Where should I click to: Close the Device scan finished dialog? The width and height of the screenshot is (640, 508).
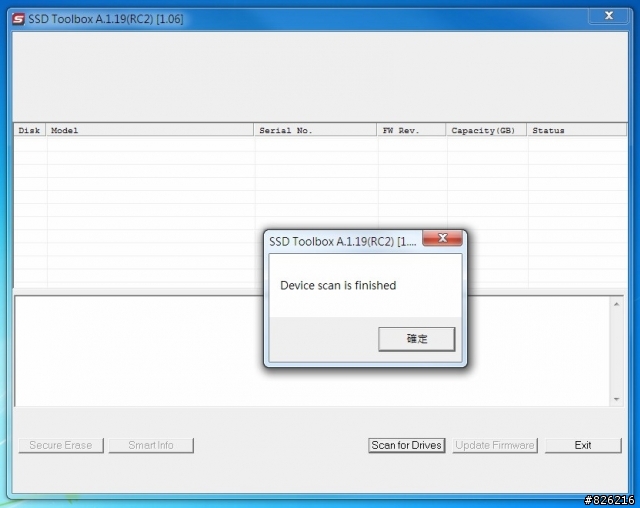(442, 238)
